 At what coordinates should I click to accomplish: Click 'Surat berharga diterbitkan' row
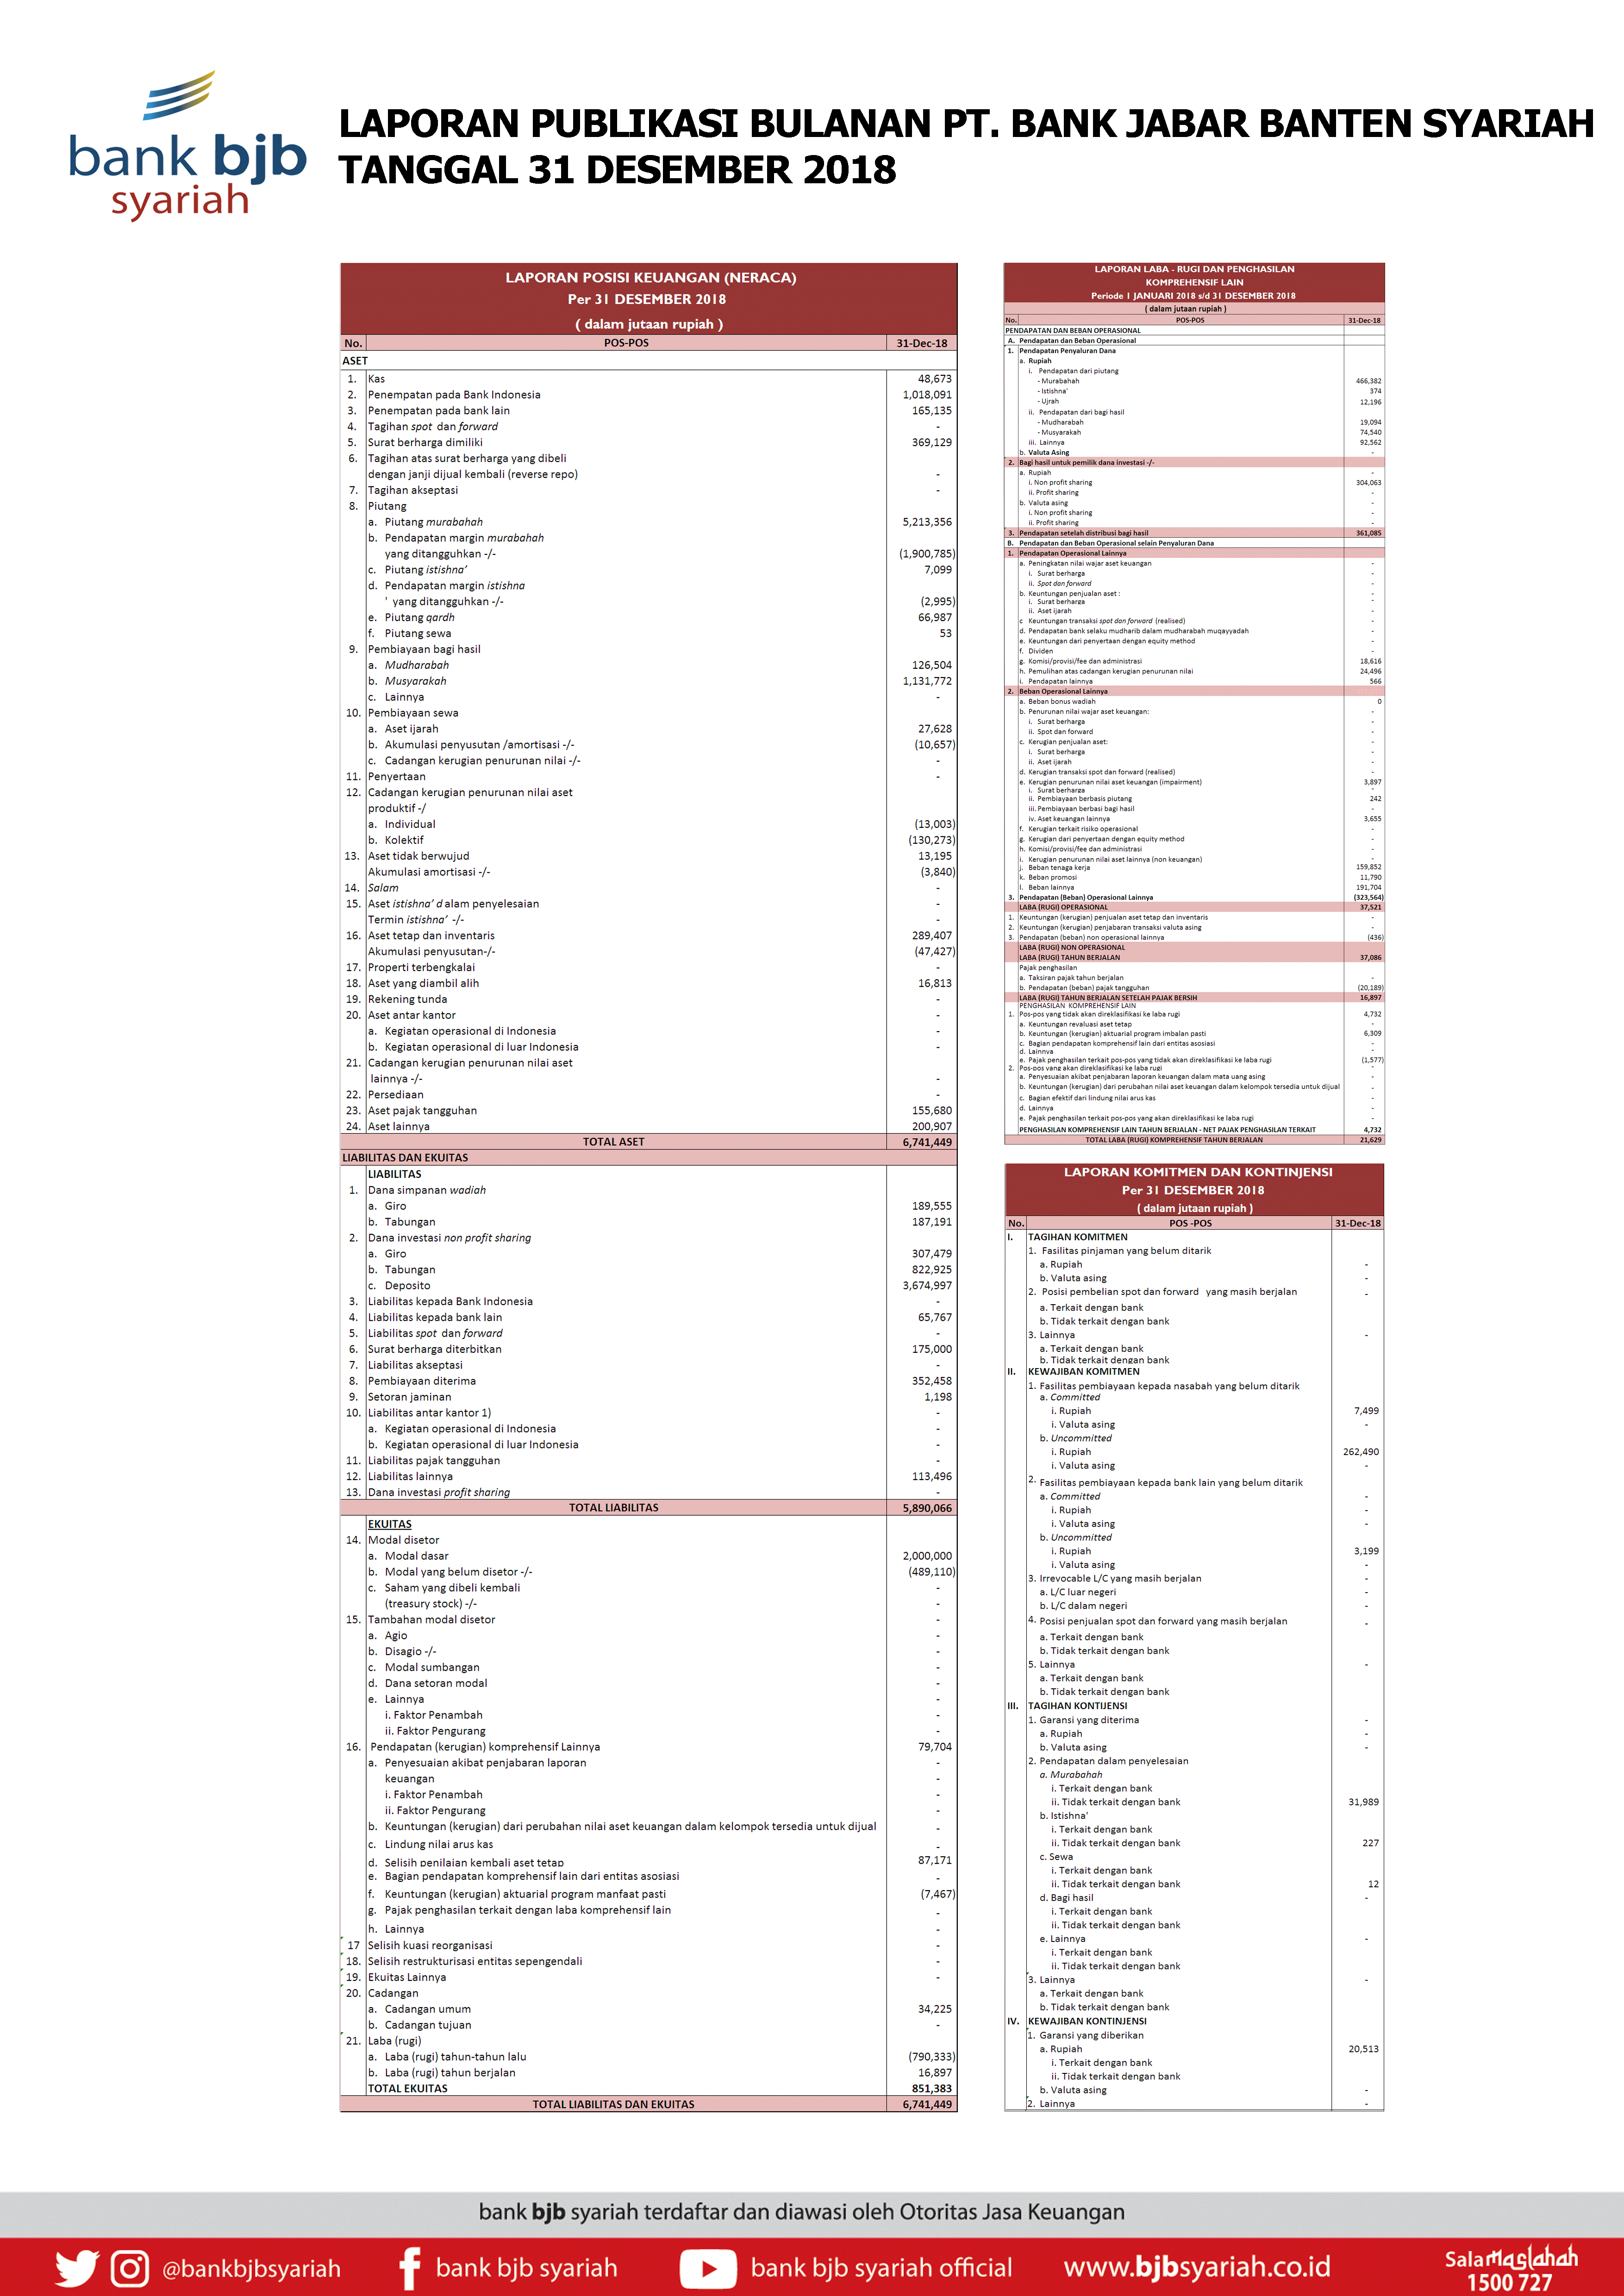click(648, 1349)
